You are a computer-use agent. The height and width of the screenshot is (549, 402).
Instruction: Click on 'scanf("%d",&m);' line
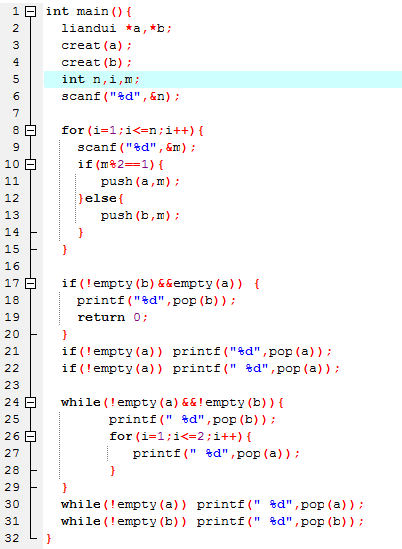(x=136, y=148)
